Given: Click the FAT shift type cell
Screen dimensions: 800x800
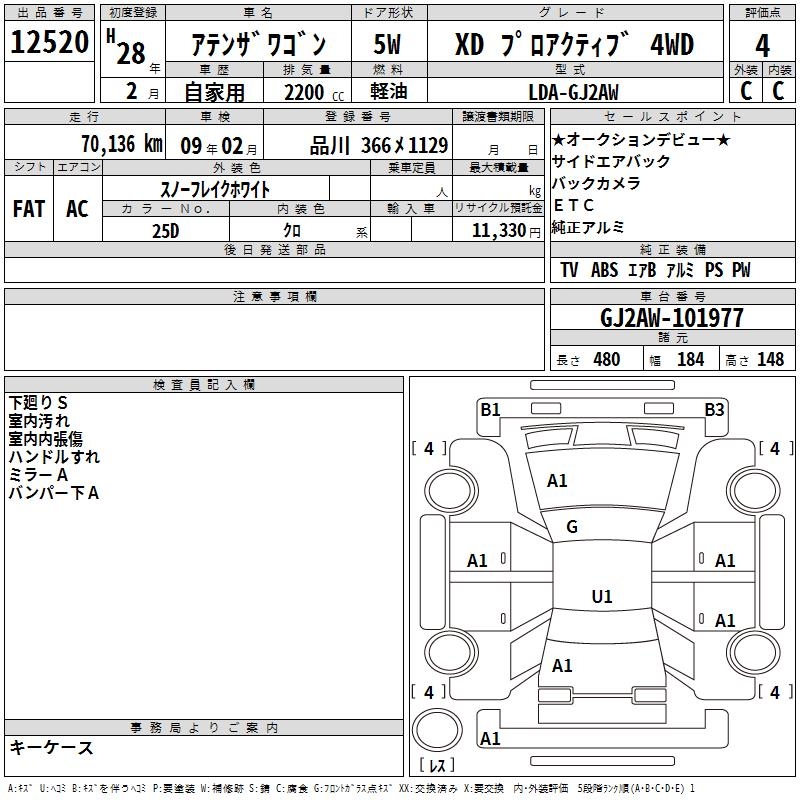Looking at the screenshot, I should tap(28, 209).
